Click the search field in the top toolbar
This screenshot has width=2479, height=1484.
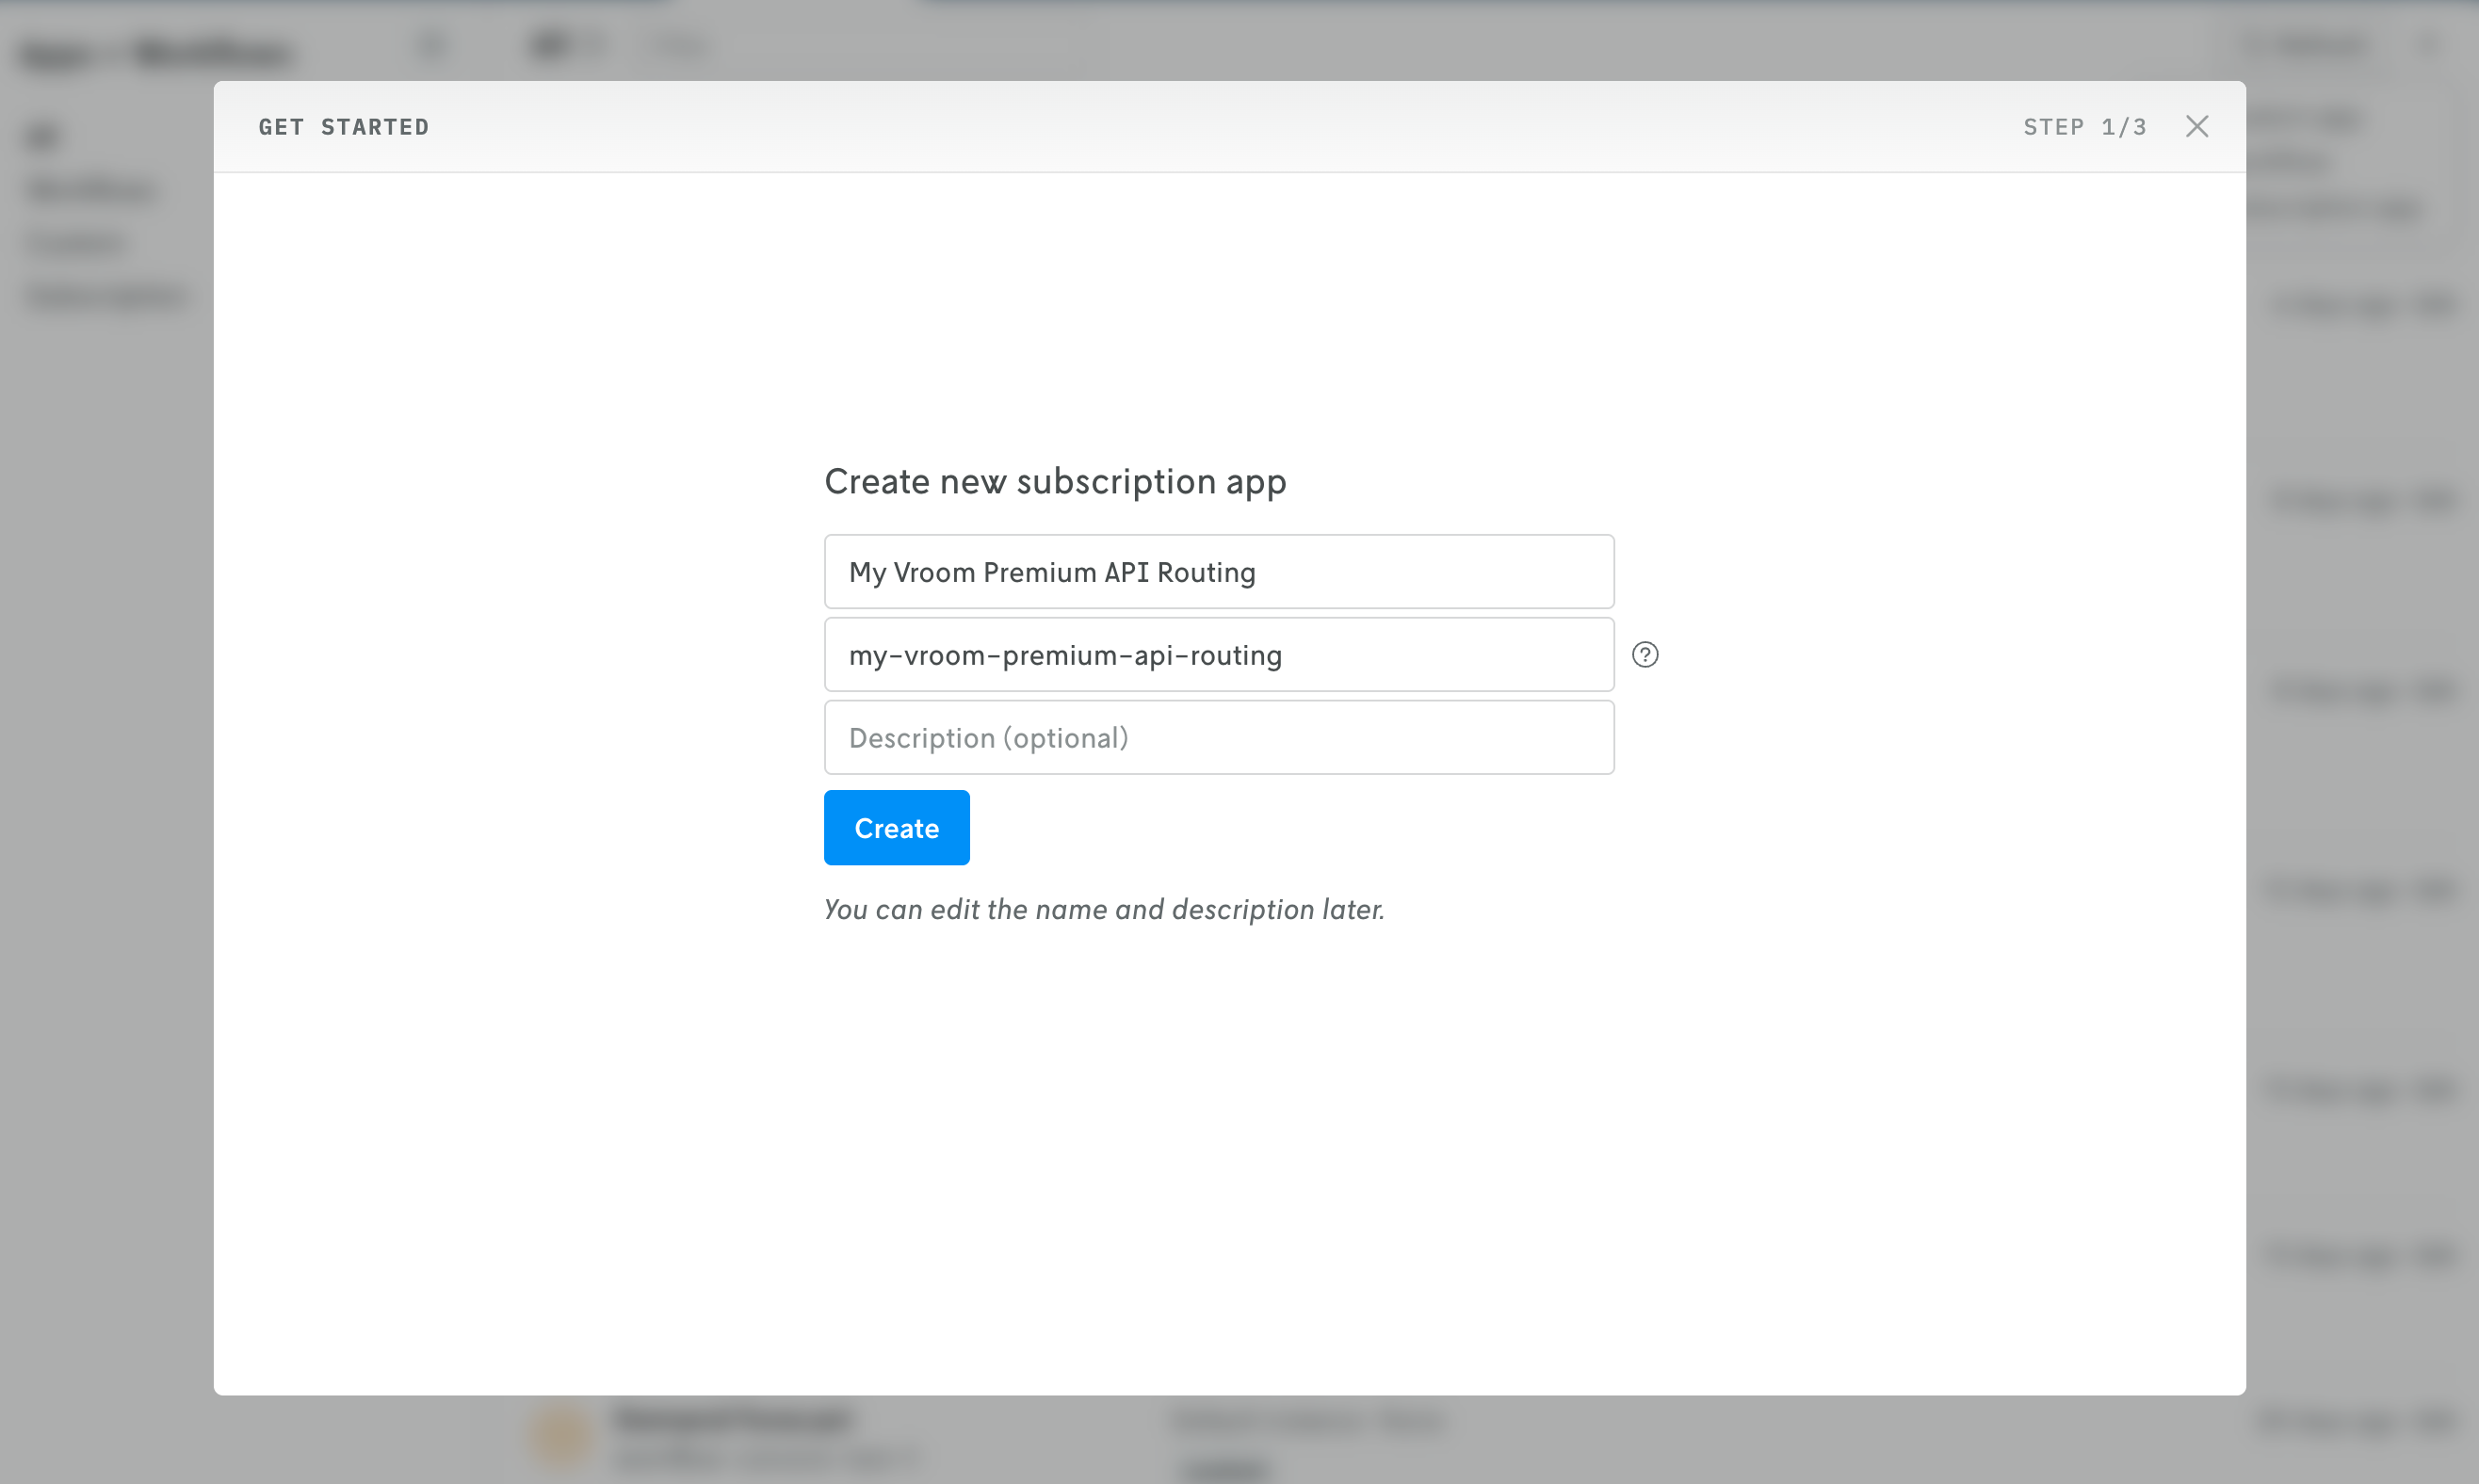tap(860, 45)
